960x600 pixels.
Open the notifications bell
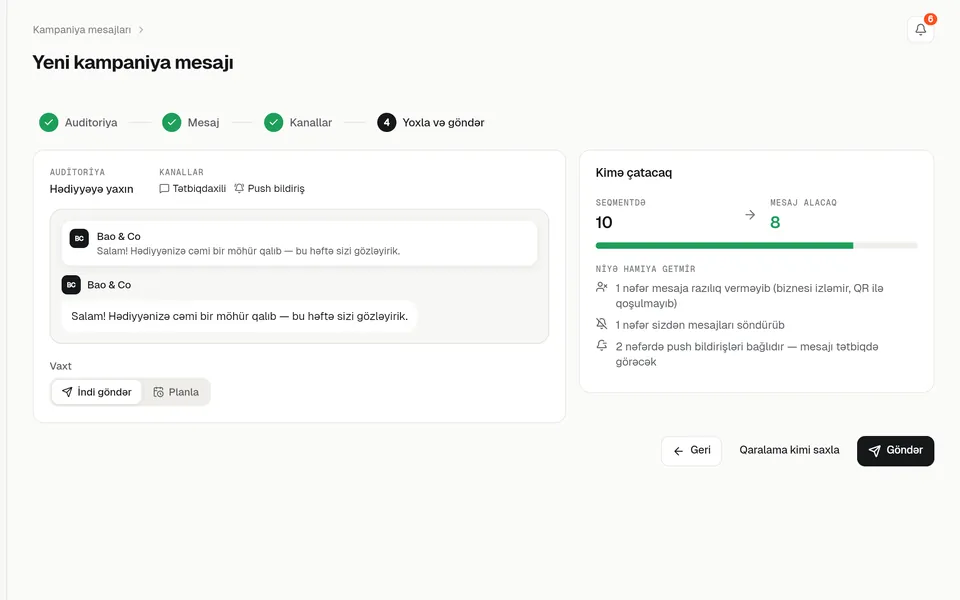[x=920, y=29]
